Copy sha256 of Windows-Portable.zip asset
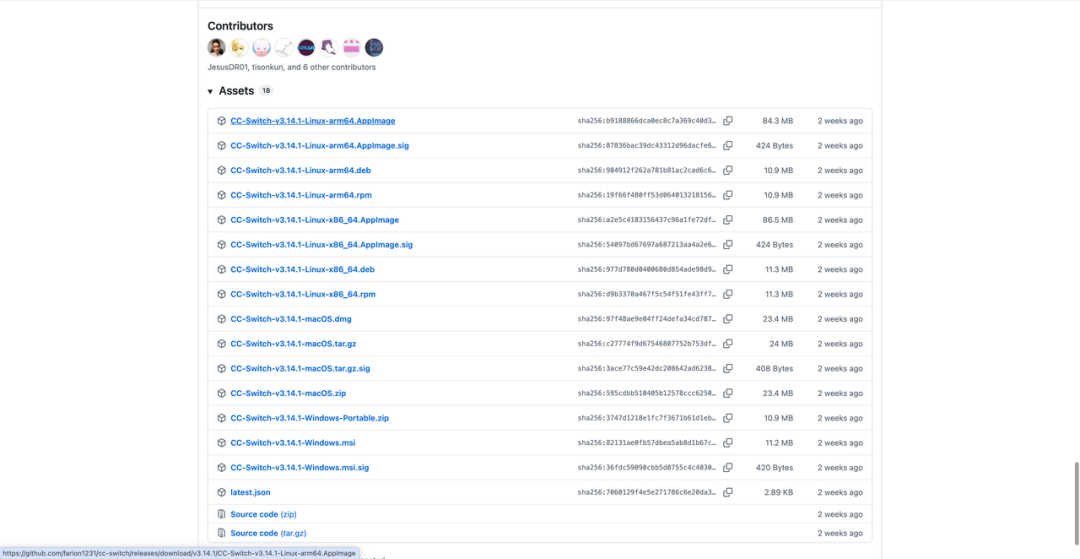Viewport: 1080px width, 559px height. (727, 418)
